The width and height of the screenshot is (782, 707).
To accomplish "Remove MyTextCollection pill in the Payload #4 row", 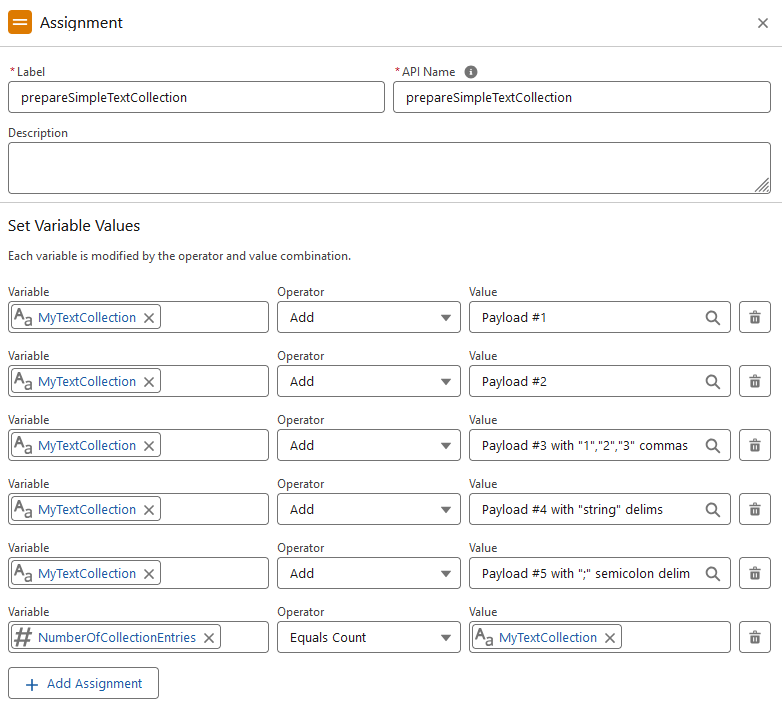I will (x=149, y=510).
